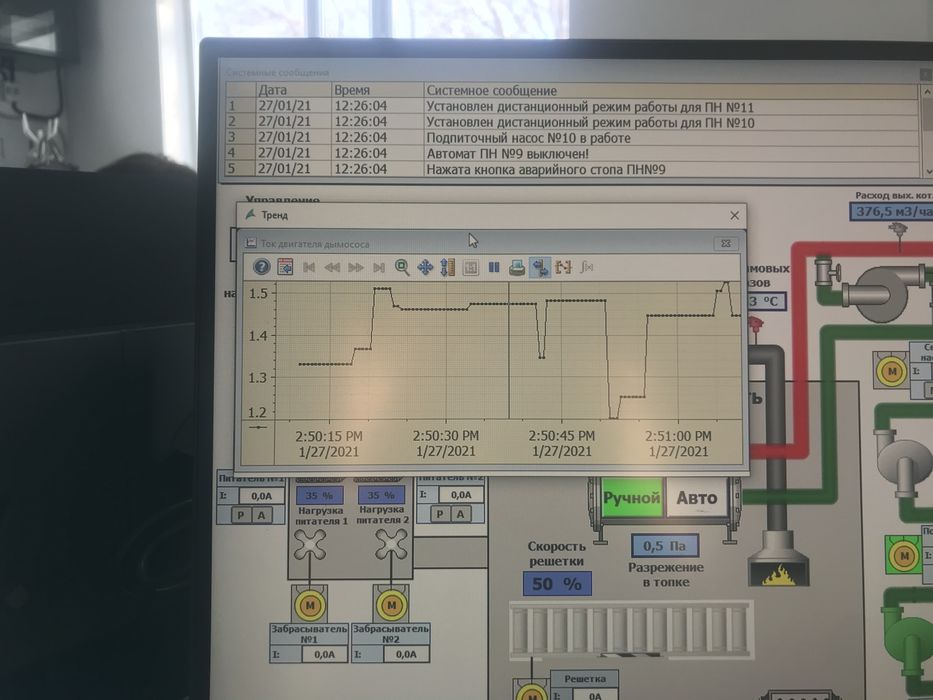Click the furnace fire icon
The height and width of the screenshot is (700, 933).
point(778,574)
